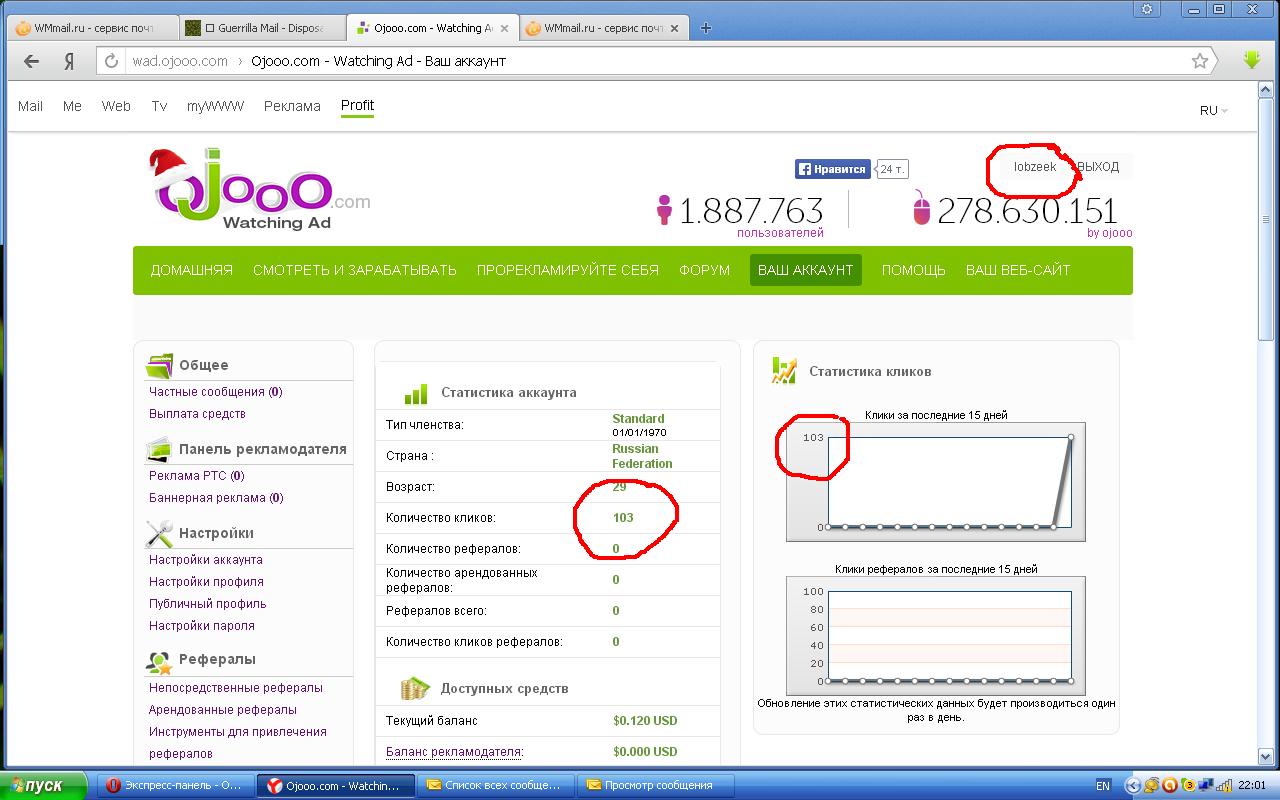
Task: Open the myWWW link in the top bar
Action: (215, 106)
